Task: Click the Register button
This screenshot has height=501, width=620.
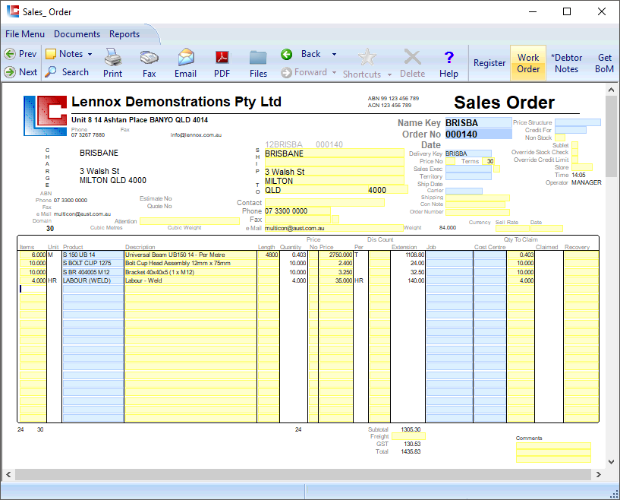Action: pos(490,63)
